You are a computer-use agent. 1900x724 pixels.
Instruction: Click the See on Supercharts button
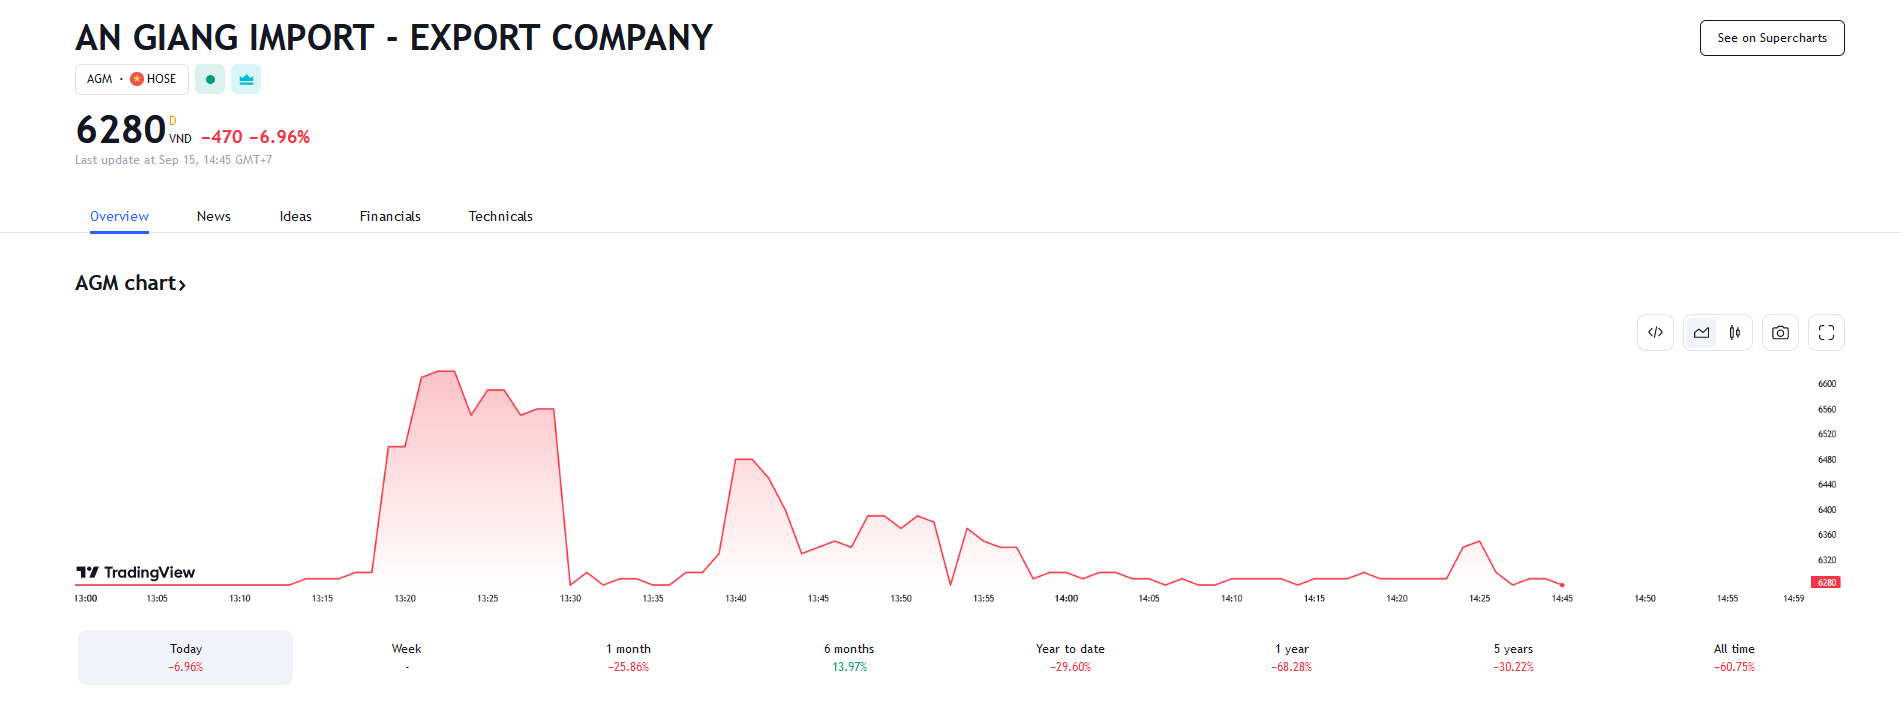[1772, 38]
